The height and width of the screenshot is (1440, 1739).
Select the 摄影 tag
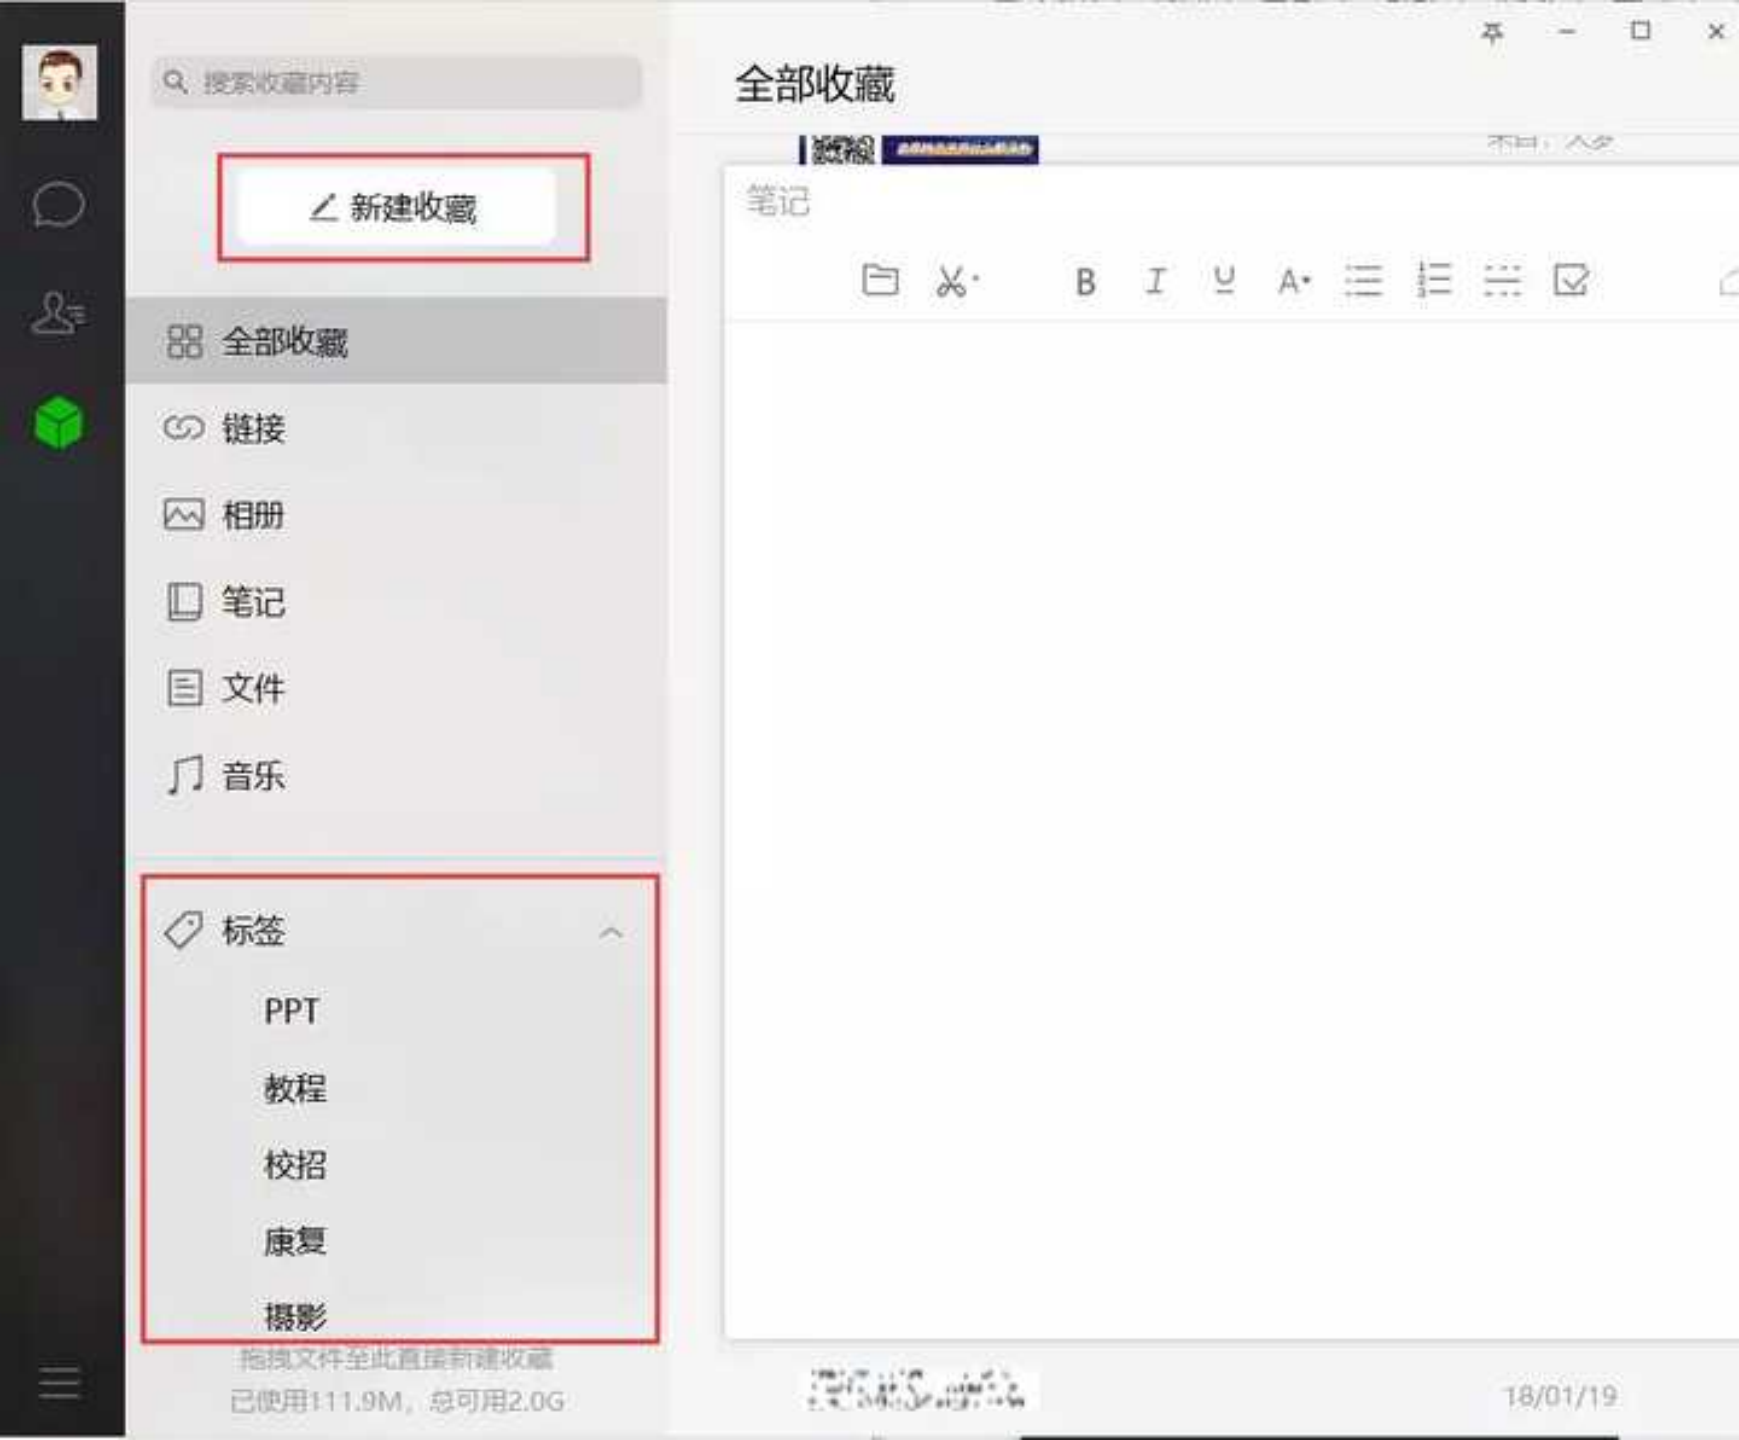(295, 1316)
